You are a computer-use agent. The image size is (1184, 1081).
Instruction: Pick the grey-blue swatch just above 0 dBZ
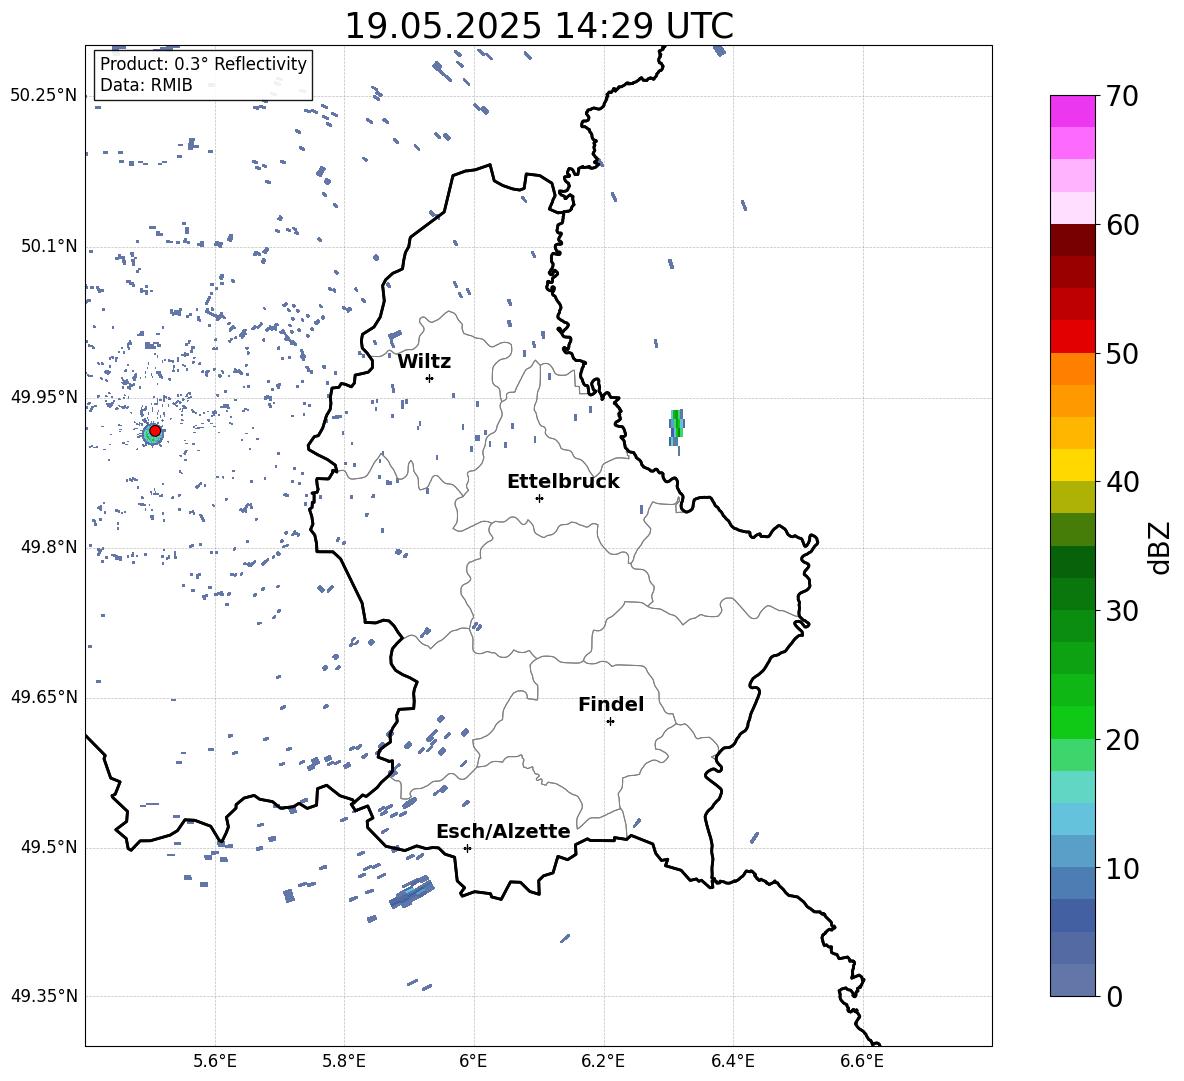(x=1073, y=980)
